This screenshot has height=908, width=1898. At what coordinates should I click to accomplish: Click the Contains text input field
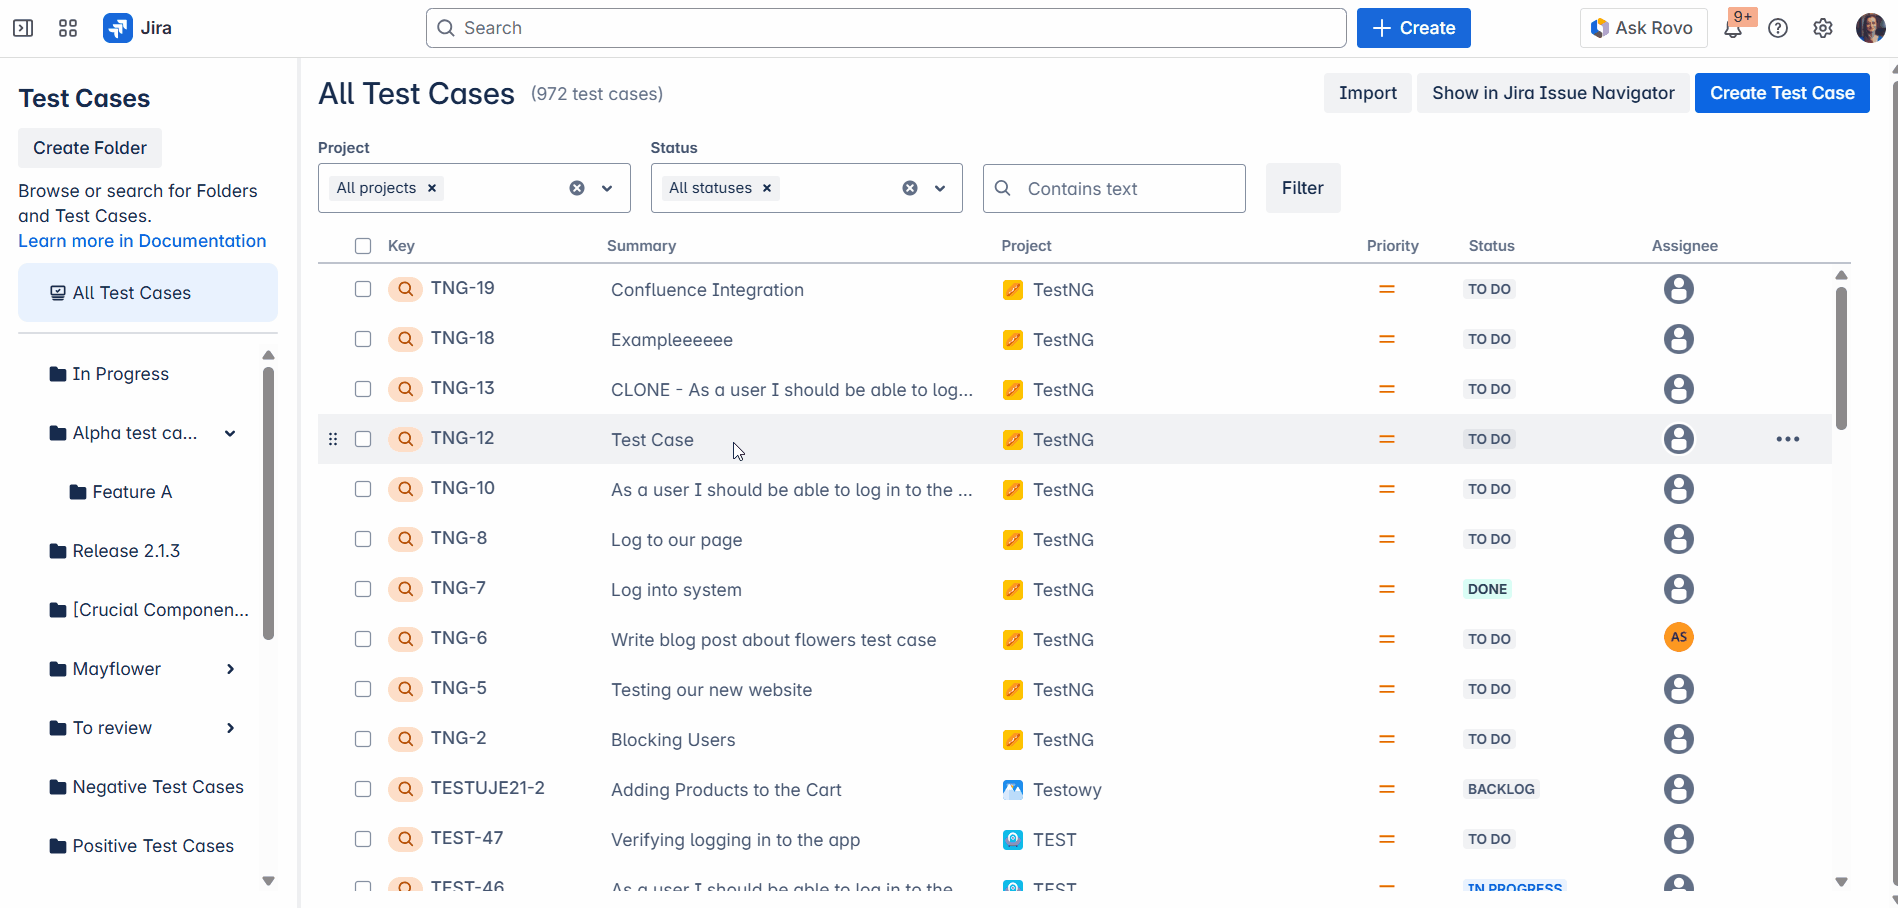tap(1114, 188)
